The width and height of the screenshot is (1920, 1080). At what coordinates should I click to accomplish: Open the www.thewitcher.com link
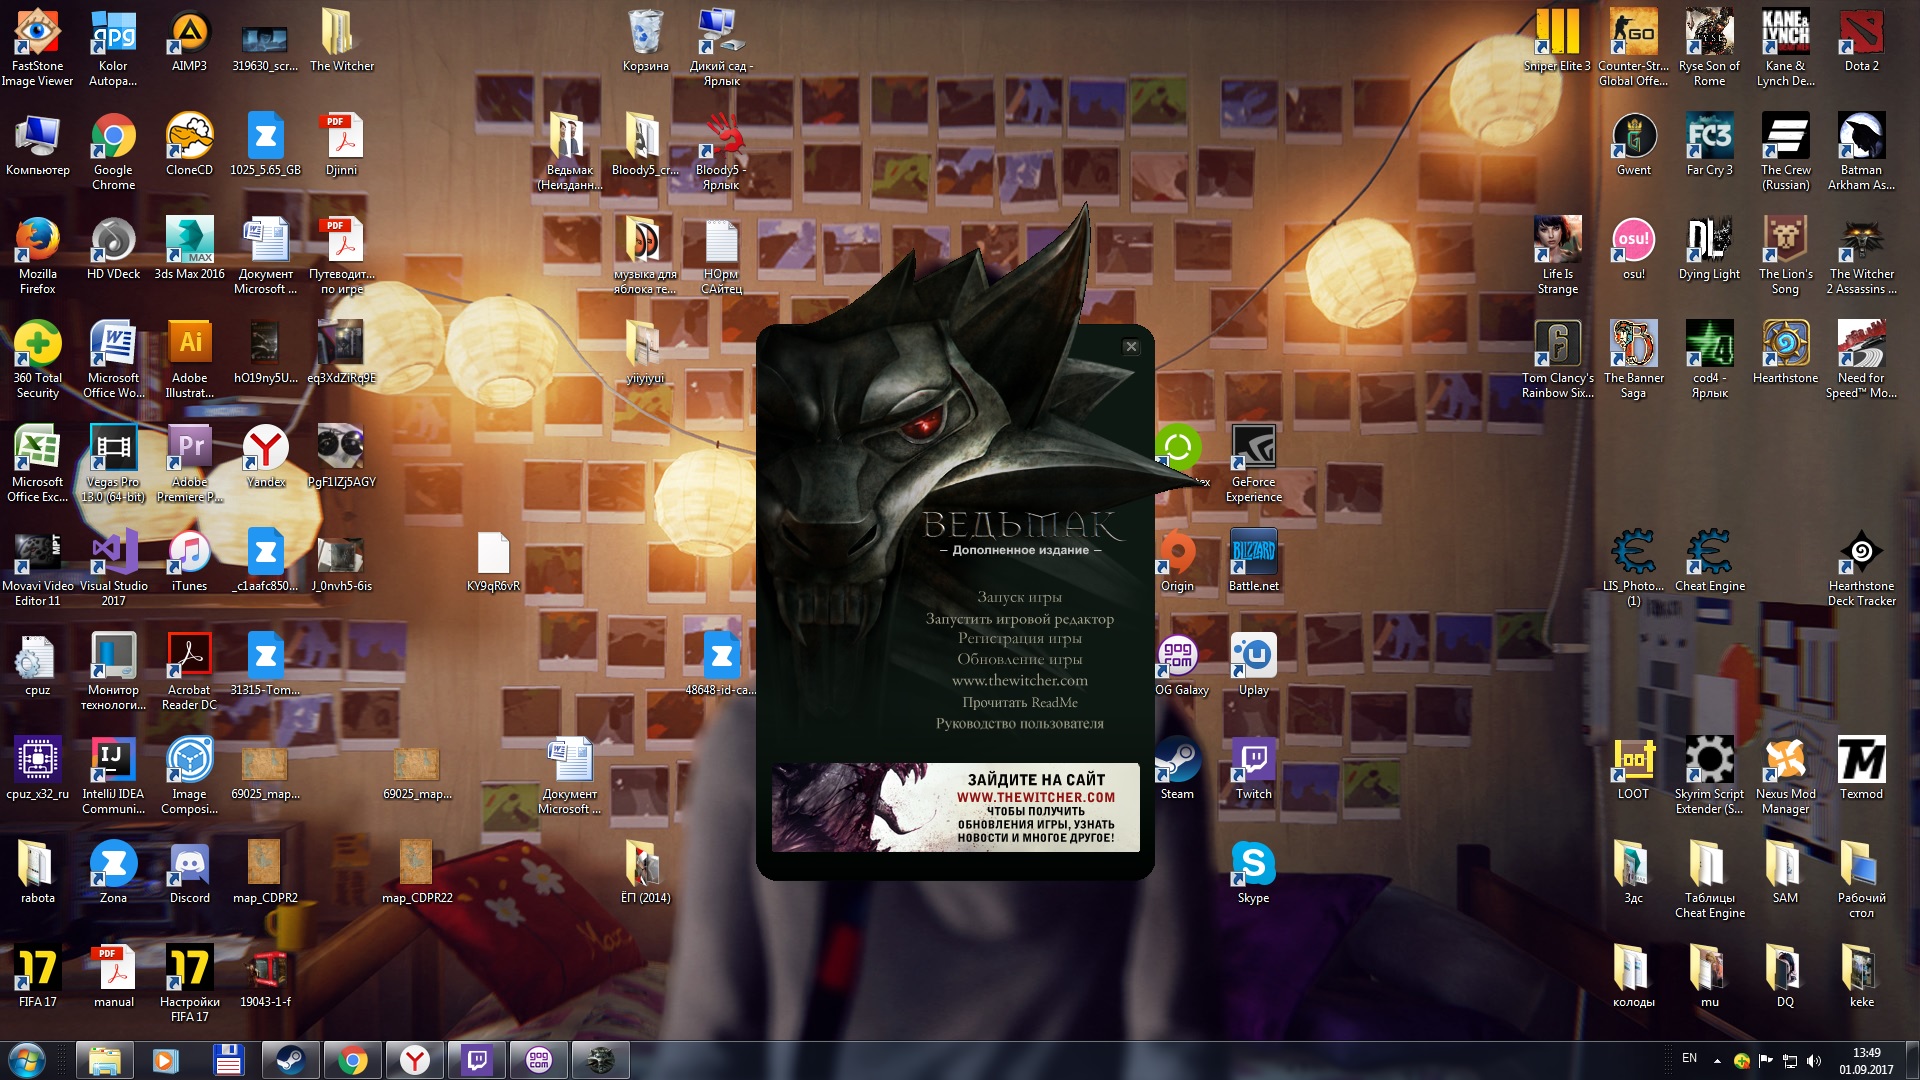coord(1019,680)
